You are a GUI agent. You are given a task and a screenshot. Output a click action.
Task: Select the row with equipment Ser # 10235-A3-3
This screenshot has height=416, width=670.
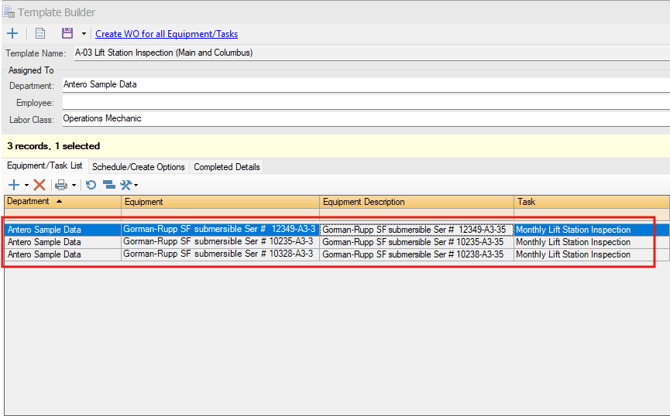click(219, 242)
